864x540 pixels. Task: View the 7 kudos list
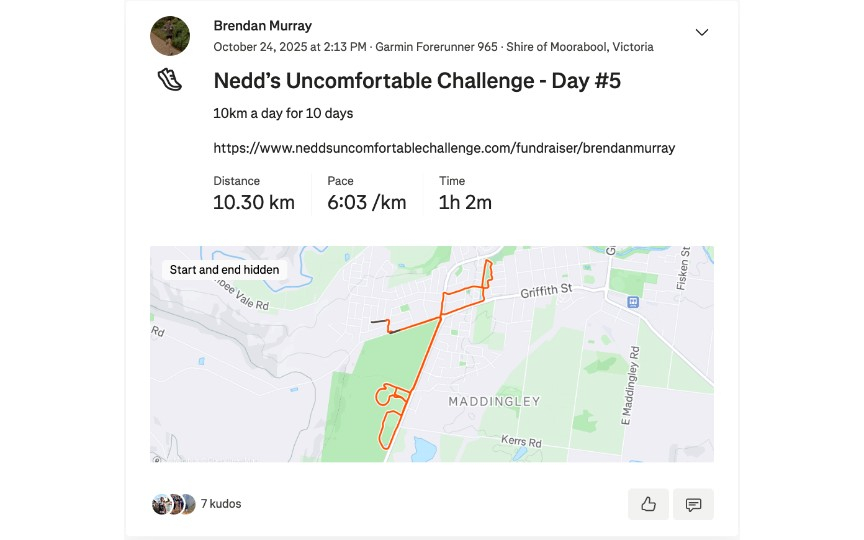pos(221,504)
